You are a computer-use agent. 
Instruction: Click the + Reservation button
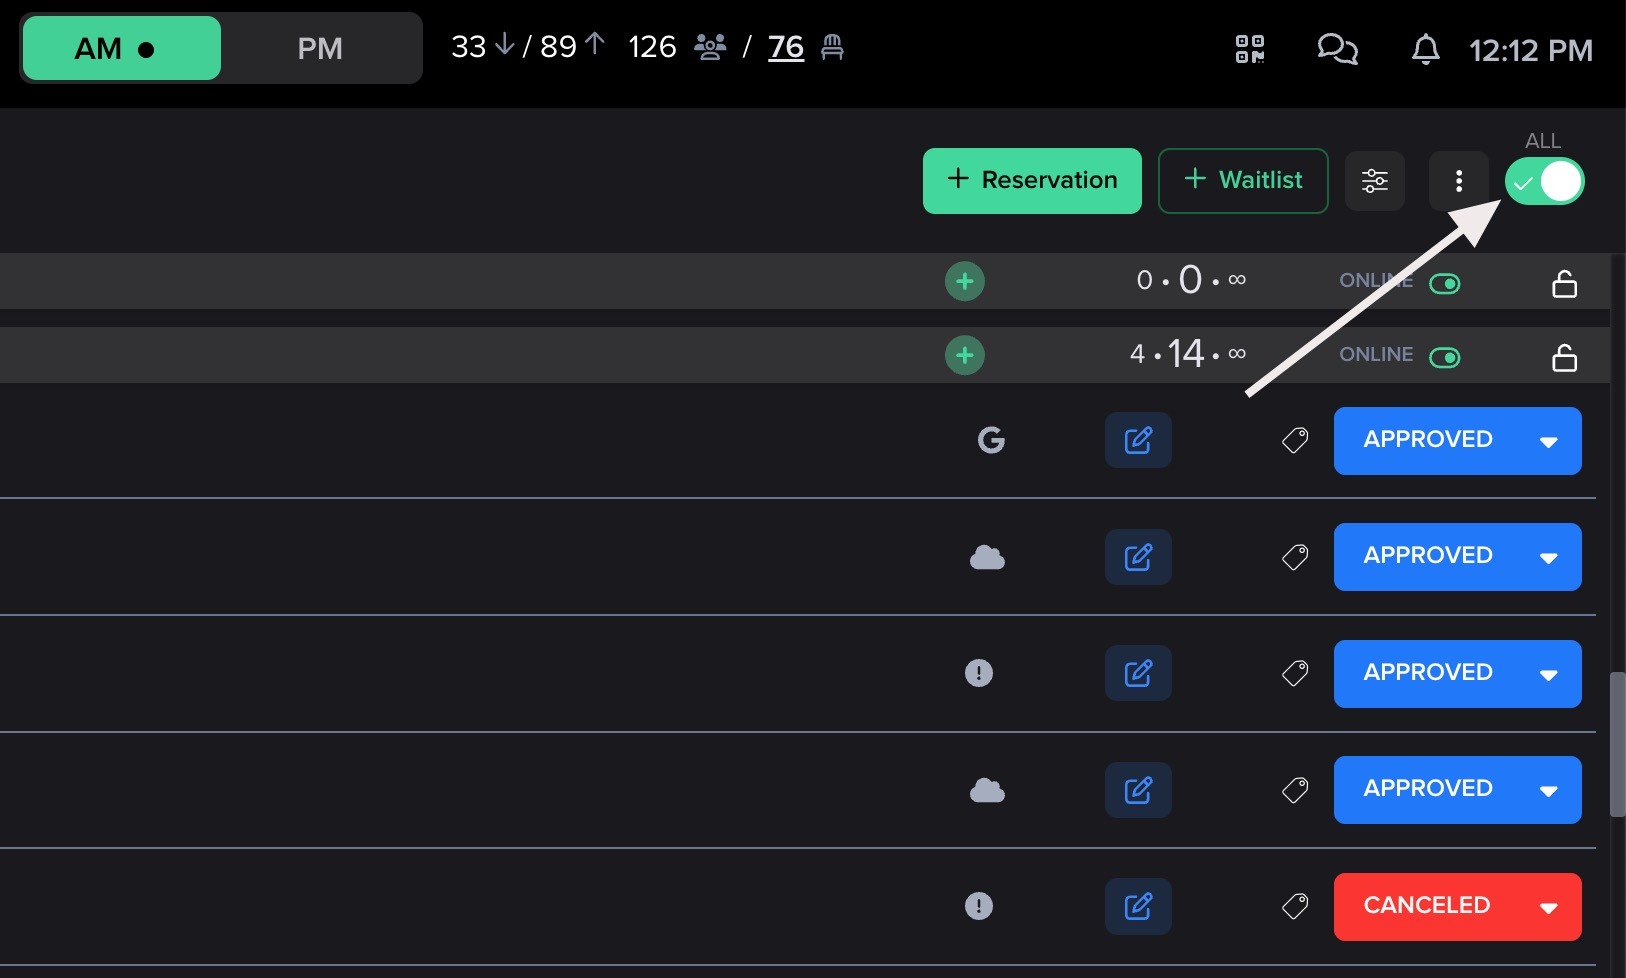tap(1031, 181)
